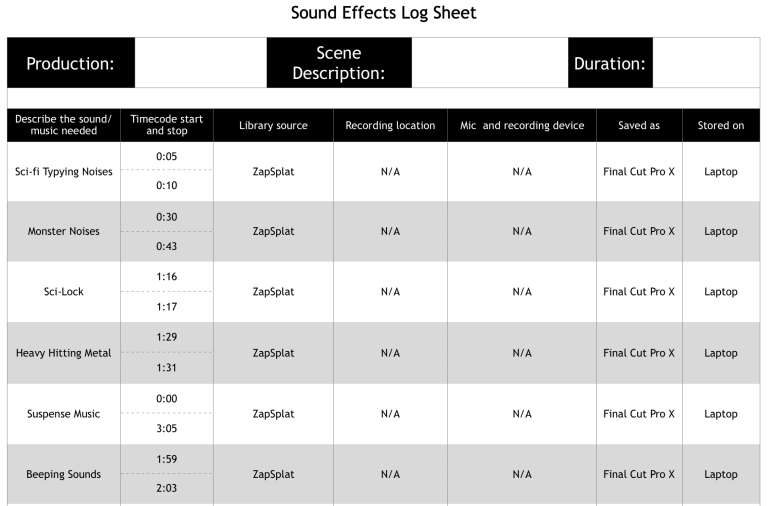Screen dimensions: 768x506
Task: Click ZapSplat in the Monster Noises row
Action: [x=273, y=231]
